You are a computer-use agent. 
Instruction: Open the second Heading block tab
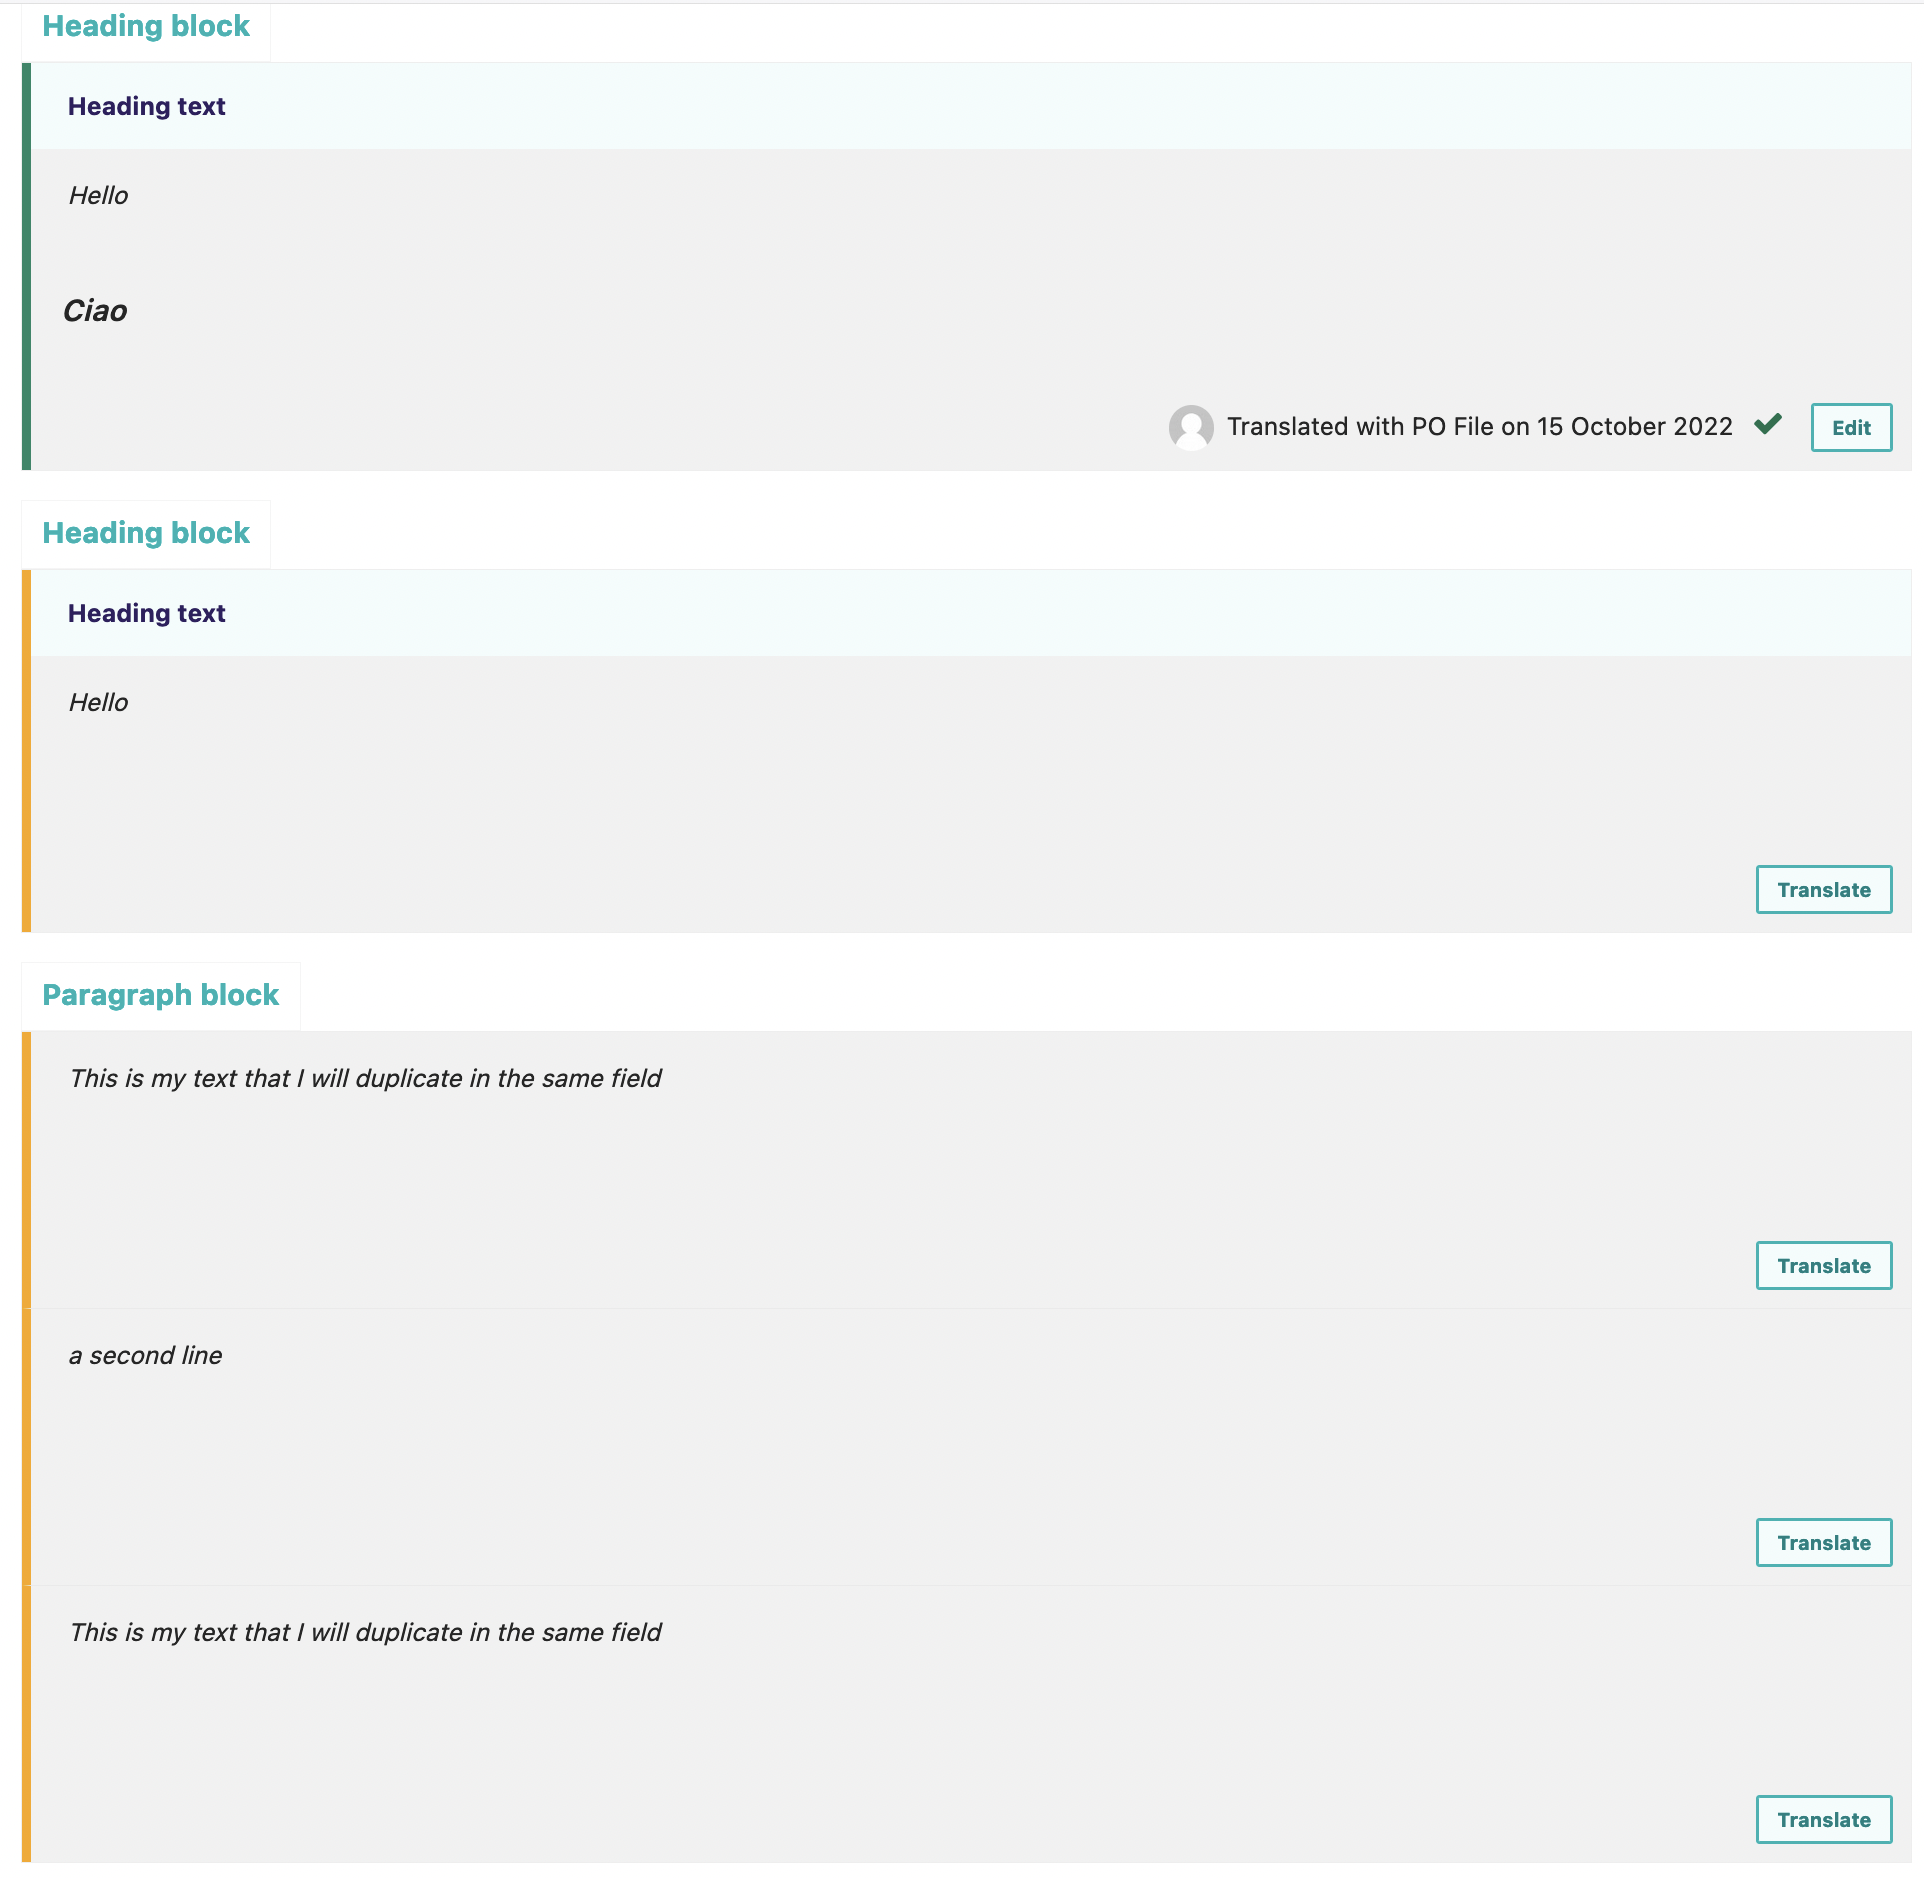(146, 534)
